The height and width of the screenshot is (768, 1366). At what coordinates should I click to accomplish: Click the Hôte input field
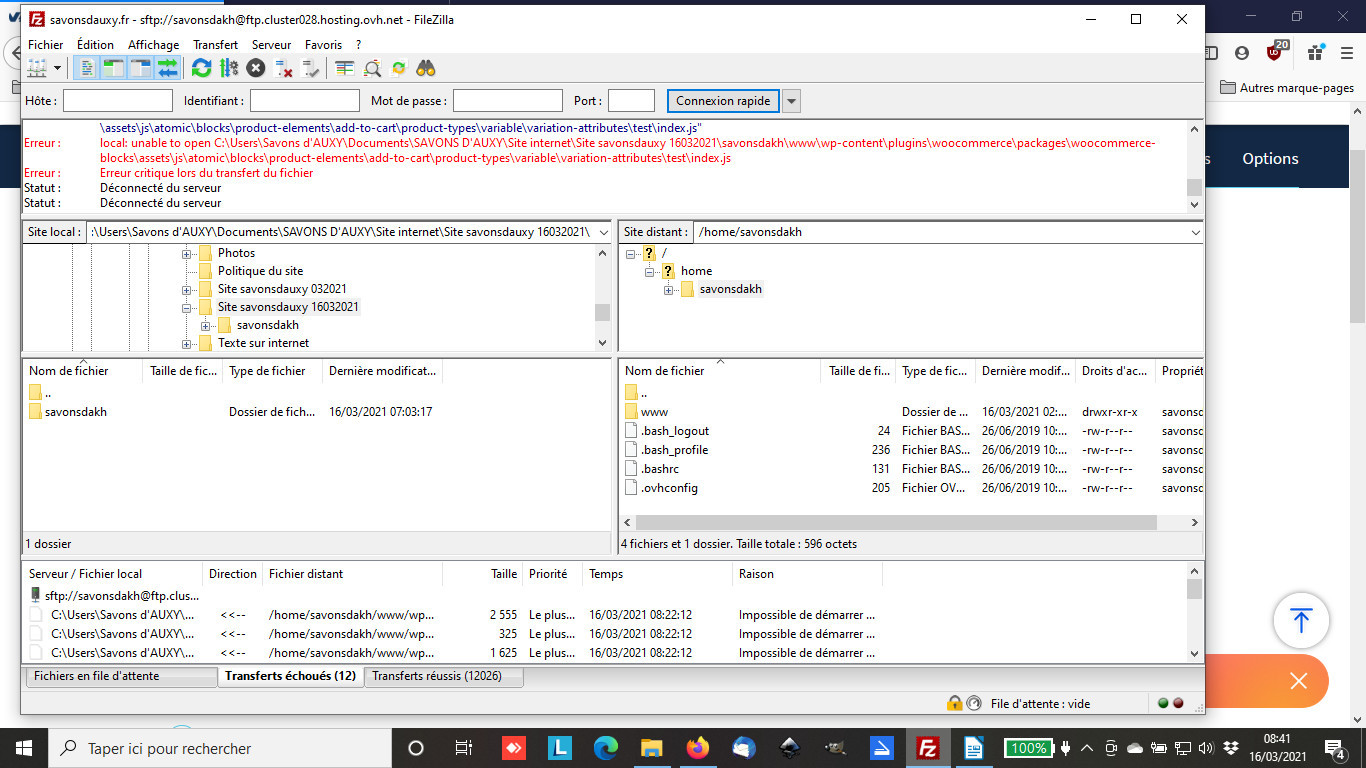(118, 101)
